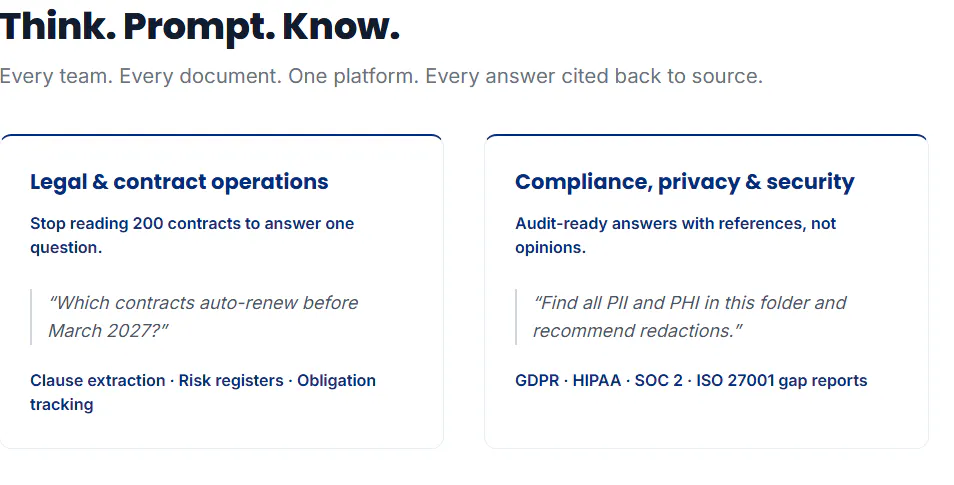Viewport: 954px width, 485px height.
Task: Click the HIPAA label
Action: pyautogui.click(x=597, y=380)
